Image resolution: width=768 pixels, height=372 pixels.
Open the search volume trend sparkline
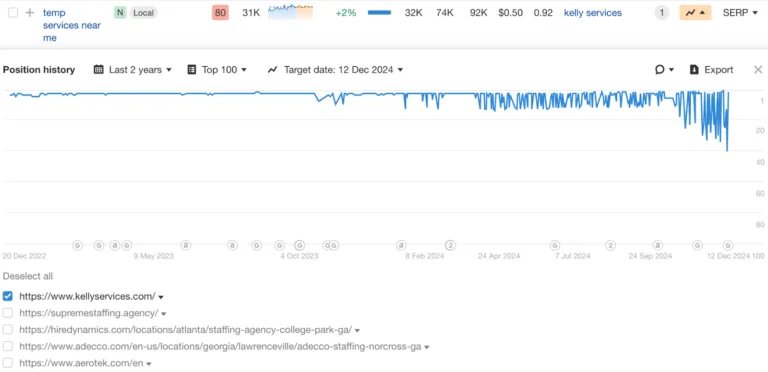pyautogui.click(x=290, y=12)
